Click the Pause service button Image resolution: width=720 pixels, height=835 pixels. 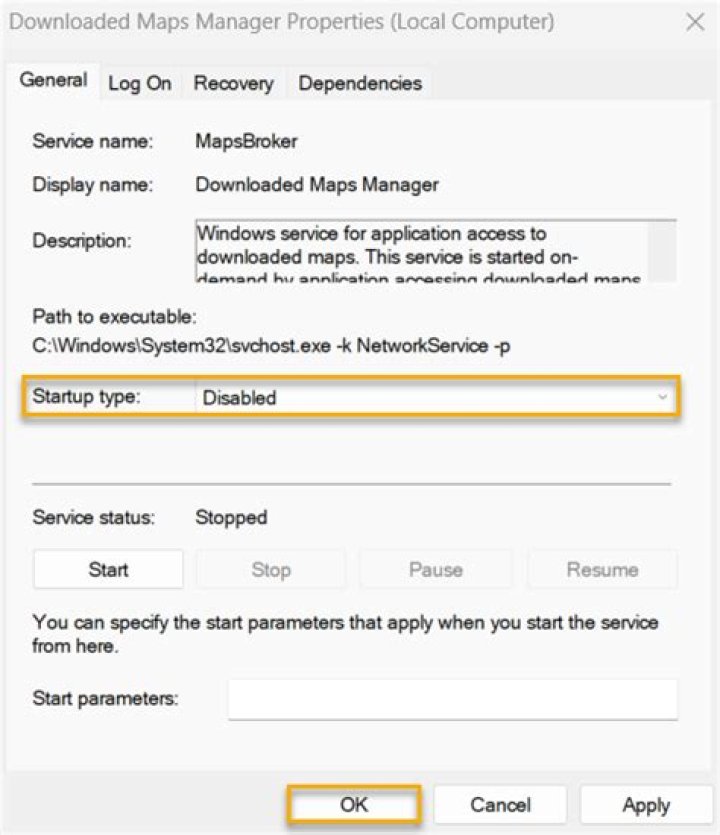tap(435, 570)
